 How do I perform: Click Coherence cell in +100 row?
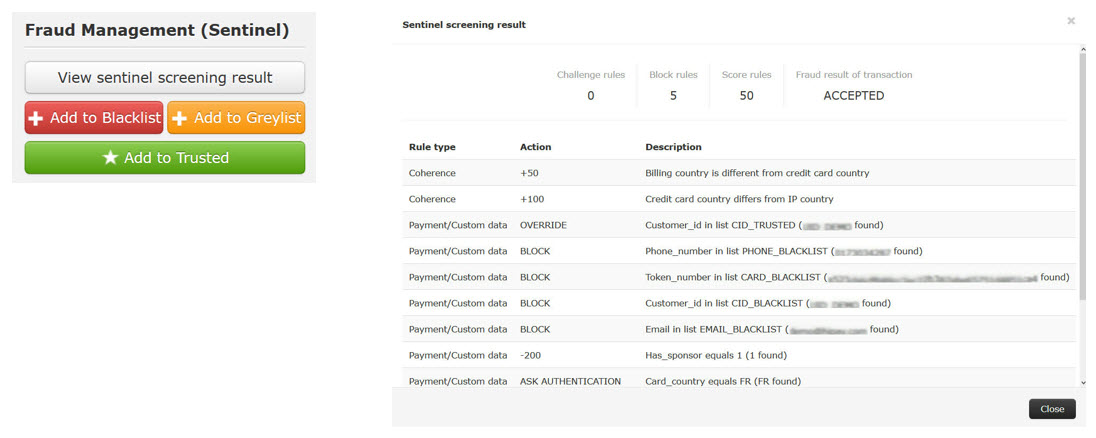coord(432,199)
